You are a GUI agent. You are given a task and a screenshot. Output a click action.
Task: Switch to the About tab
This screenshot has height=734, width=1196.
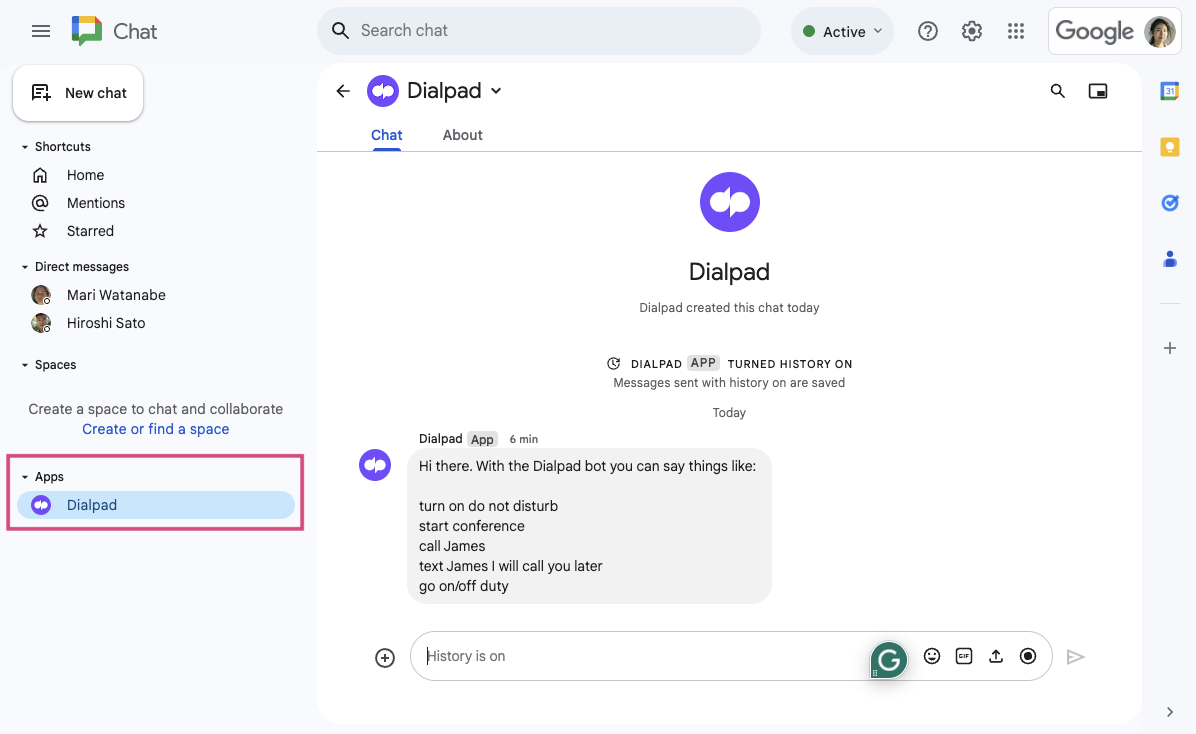pos(462,135)
